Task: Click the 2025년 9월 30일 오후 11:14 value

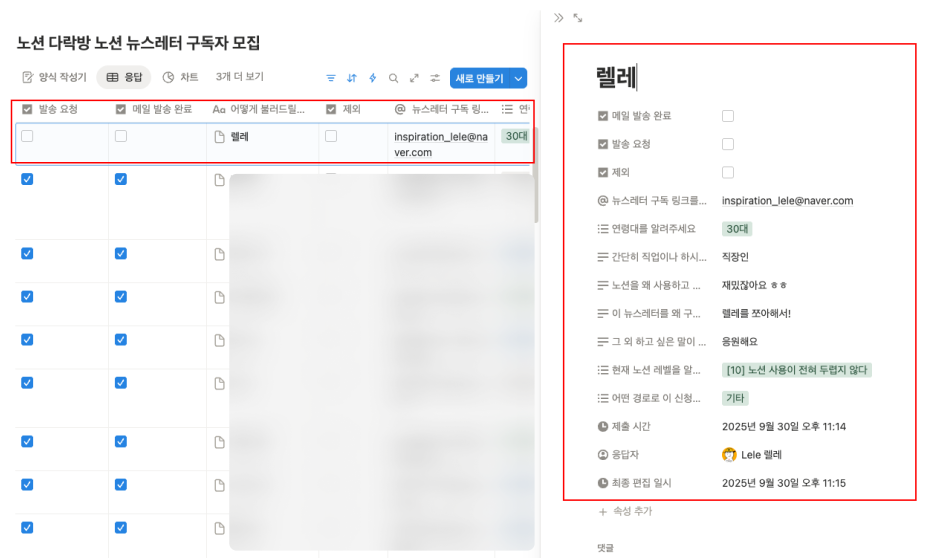Action: pyautogui.click(x=783, y=426)
